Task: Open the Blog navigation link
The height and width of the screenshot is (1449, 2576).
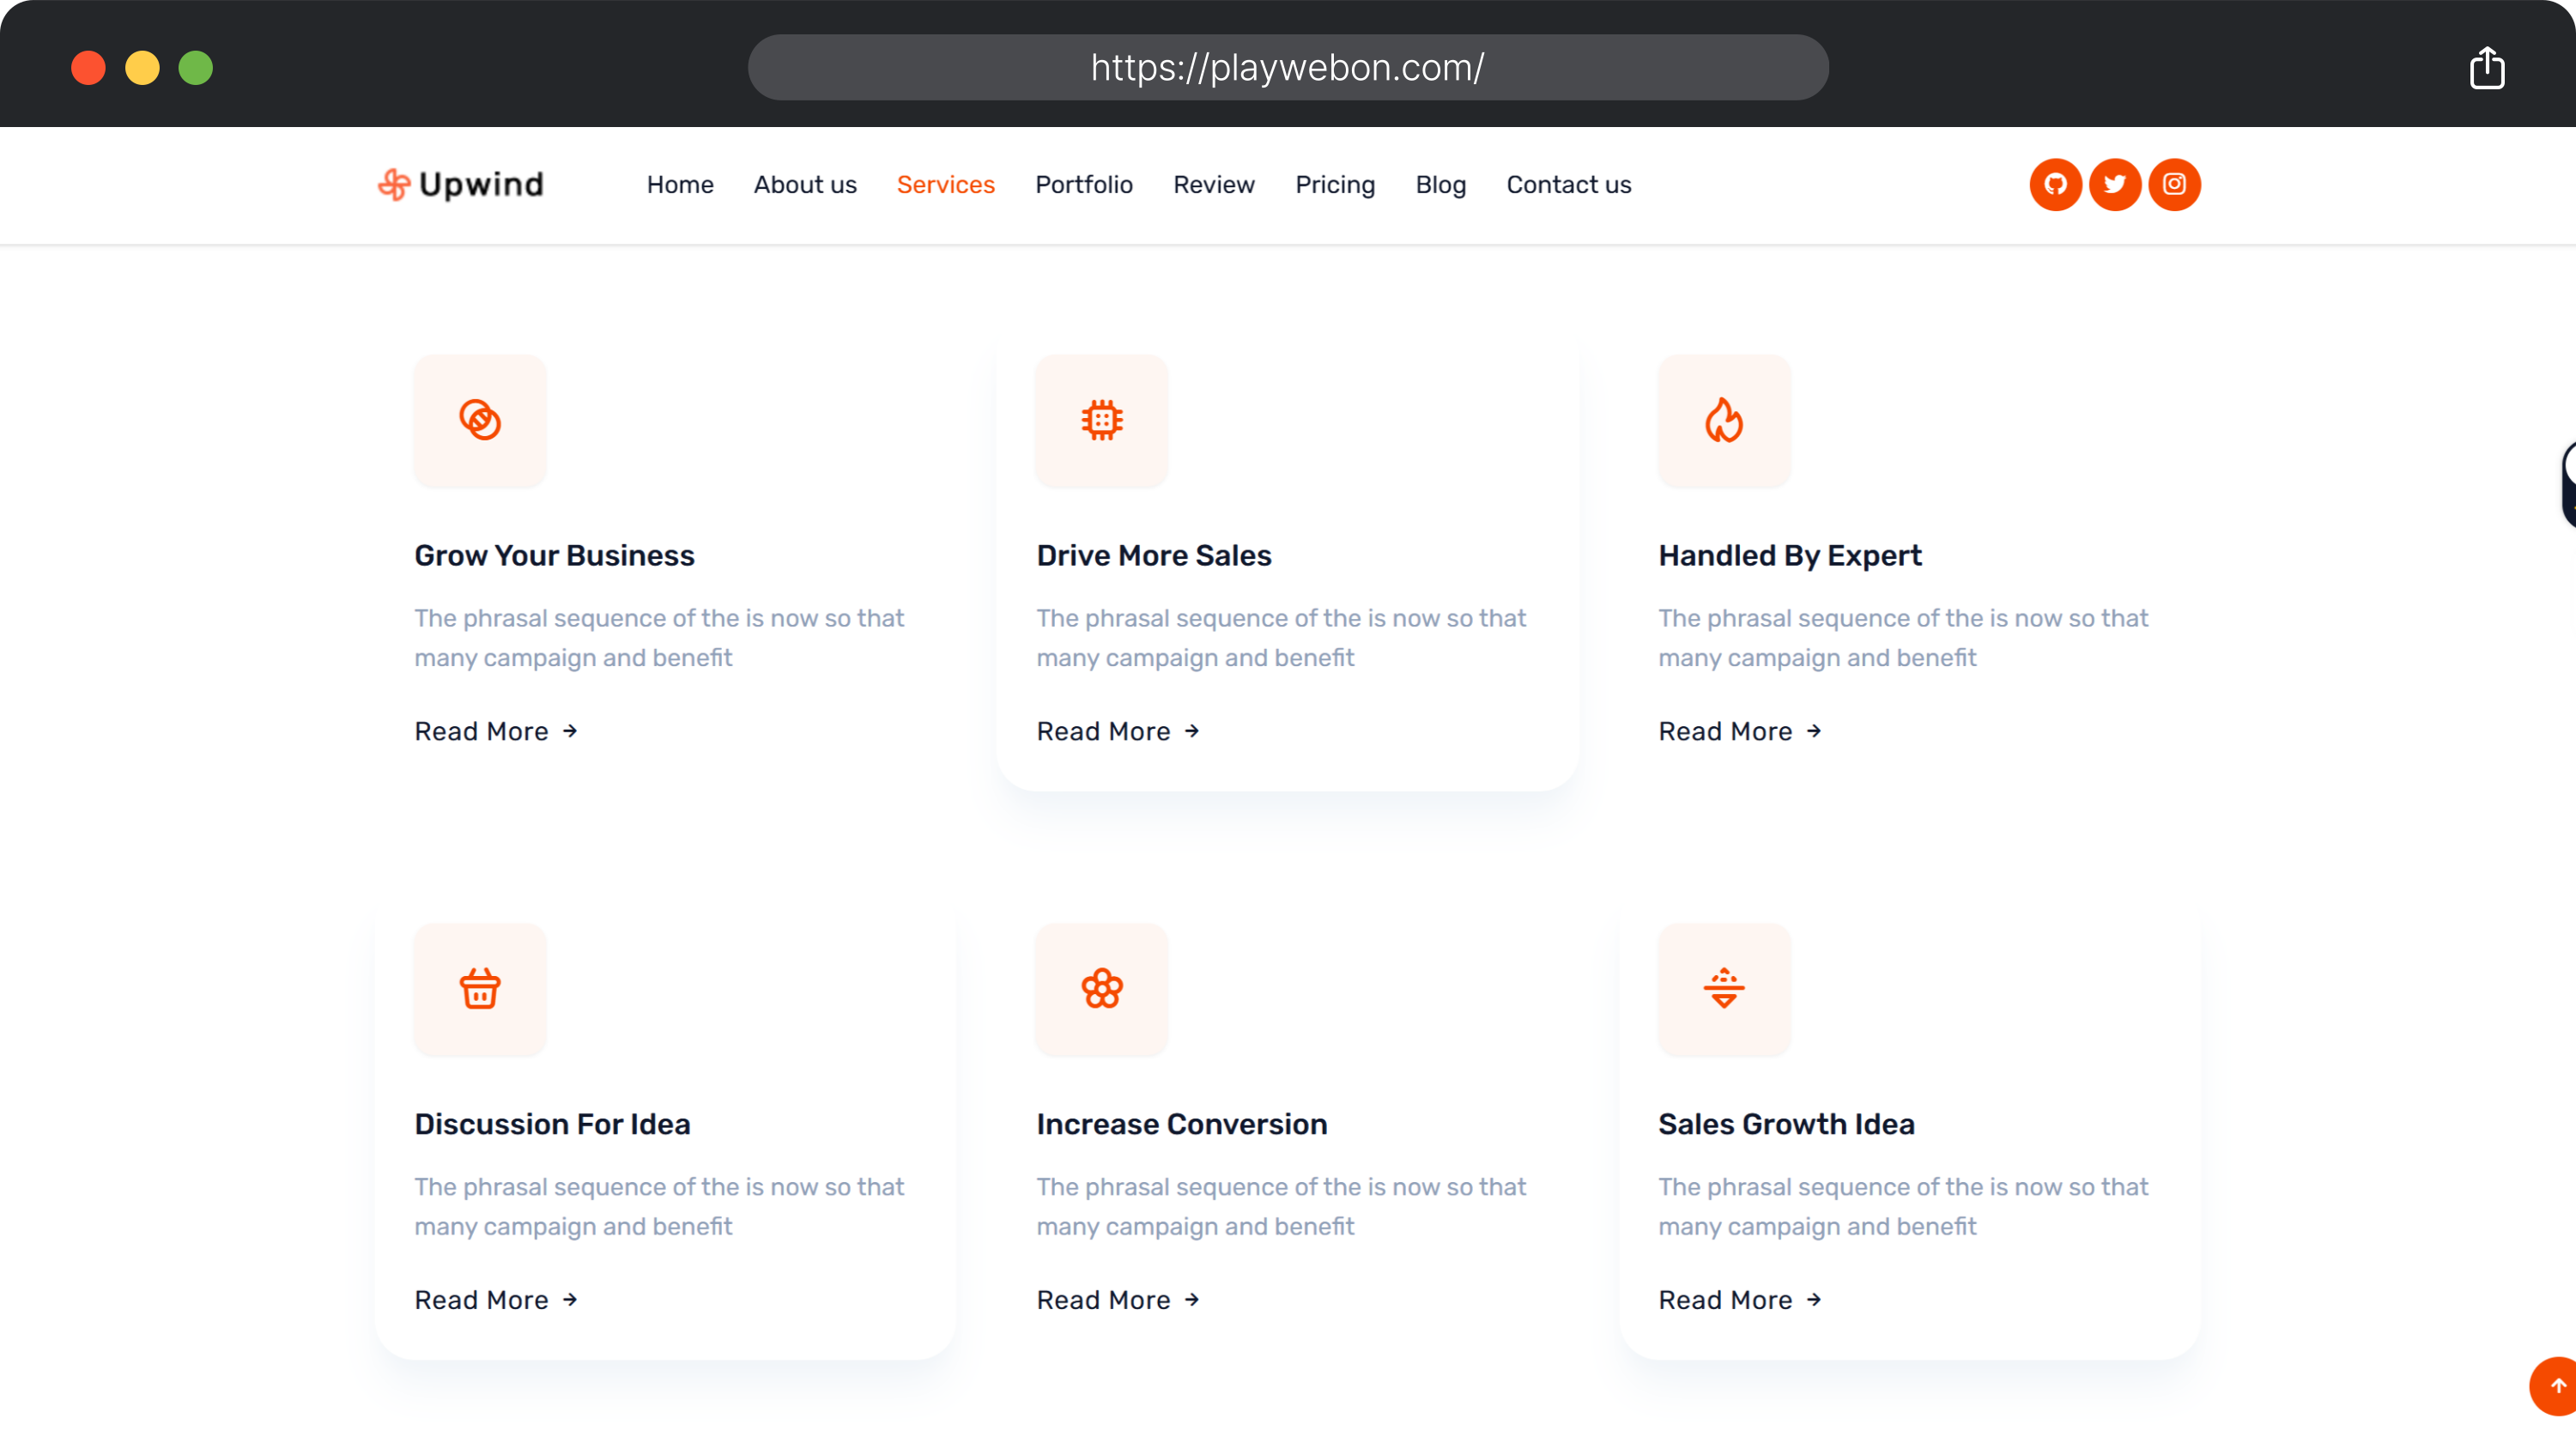Action: 1440,185
